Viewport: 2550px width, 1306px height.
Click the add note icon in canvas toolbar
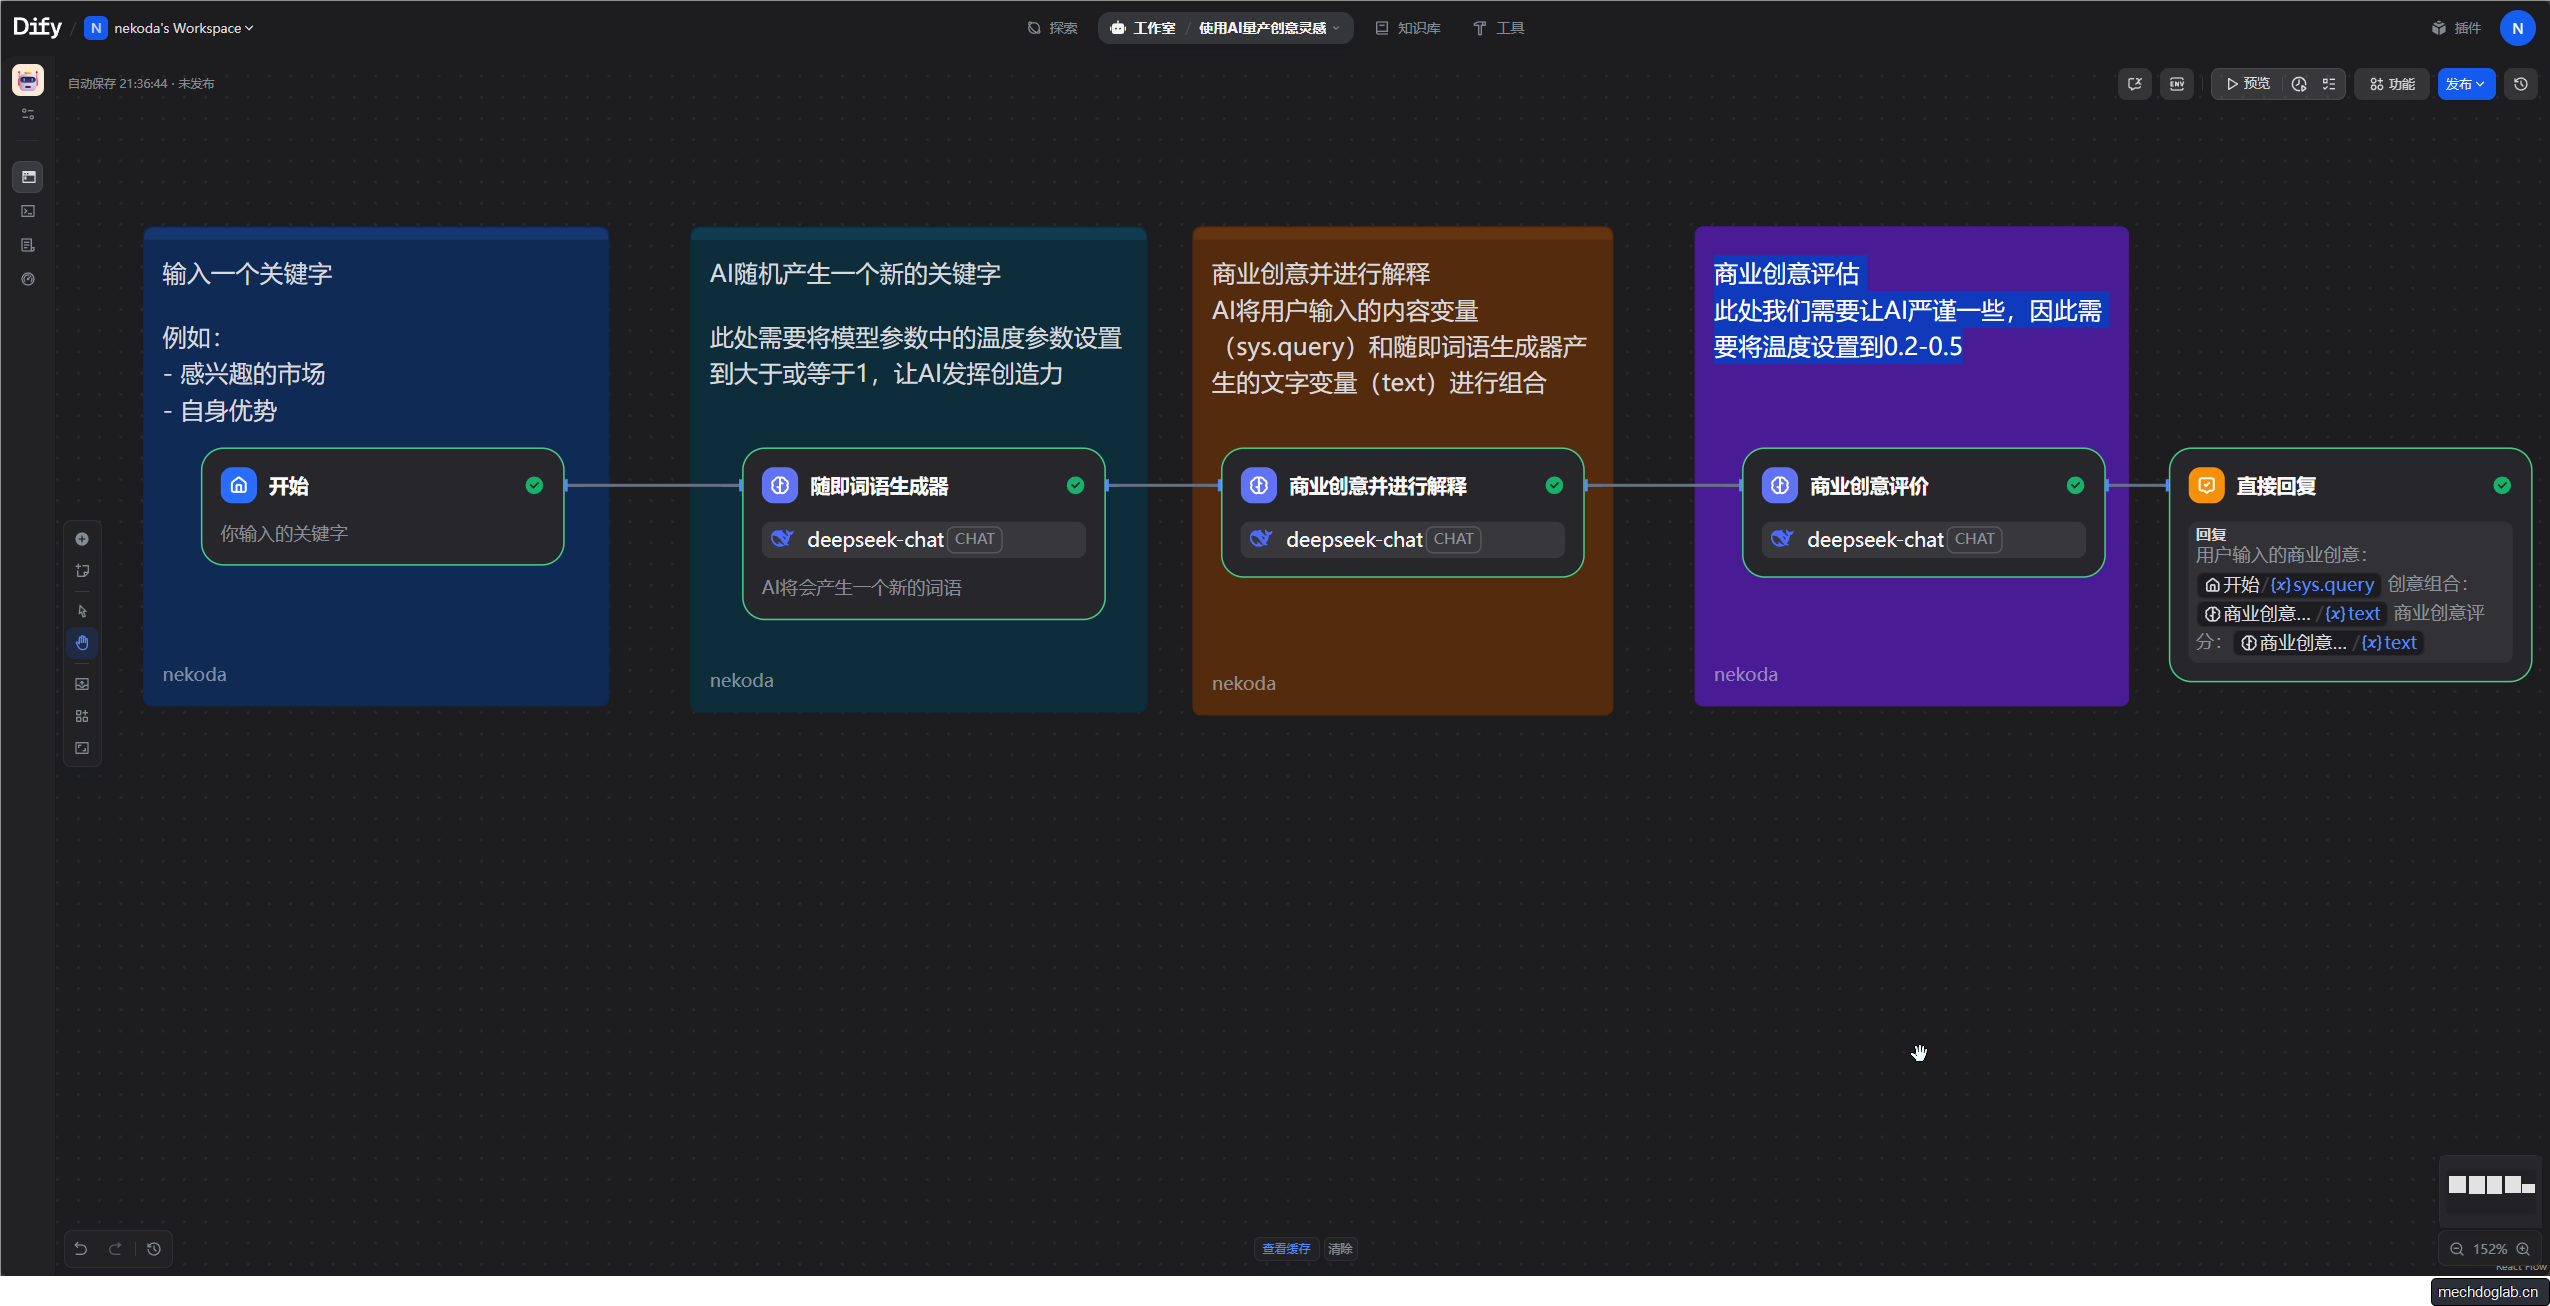82,570
